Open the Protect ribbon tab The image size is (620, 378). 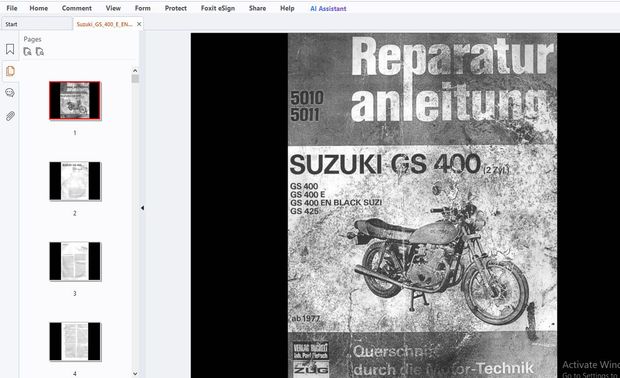(x=176, y=8)
